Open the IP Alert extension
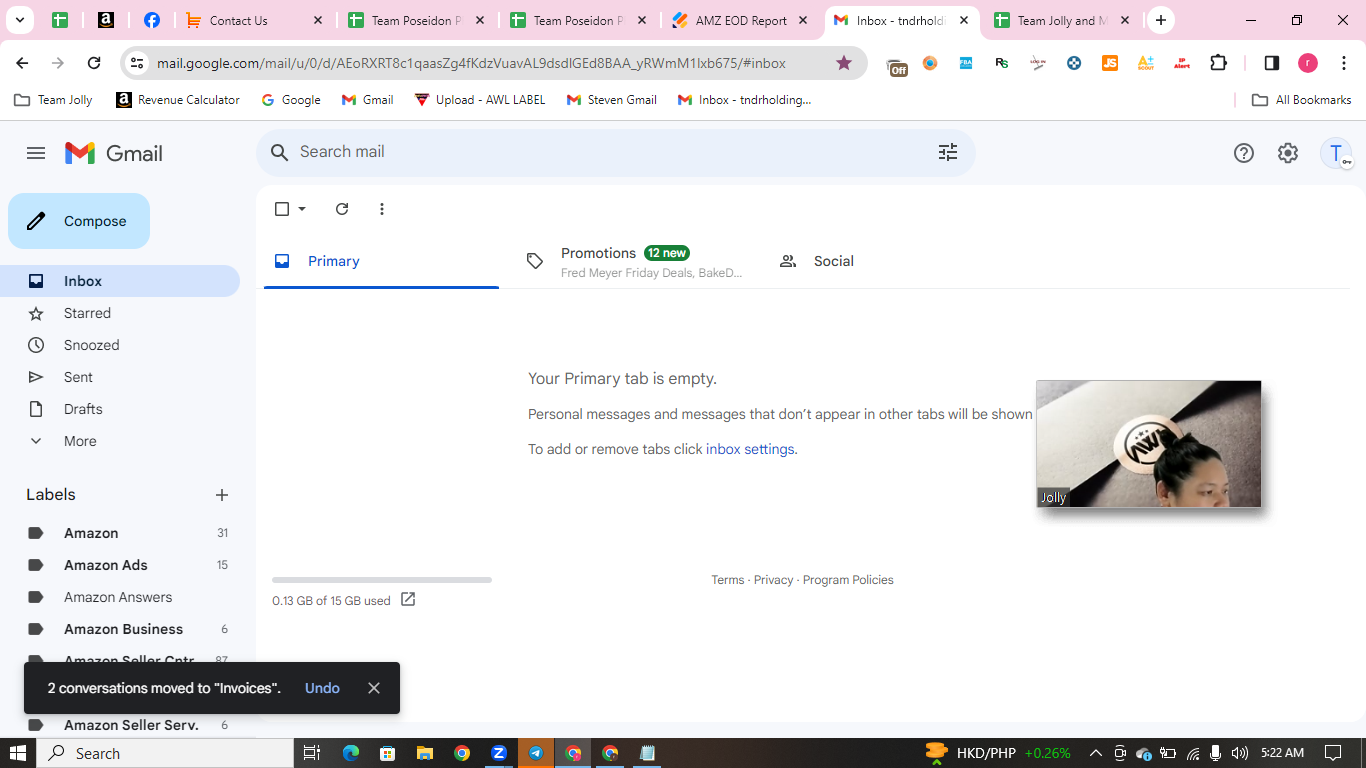The width and height of the screenshot is (1366, 768). (x=1182, y=63)
